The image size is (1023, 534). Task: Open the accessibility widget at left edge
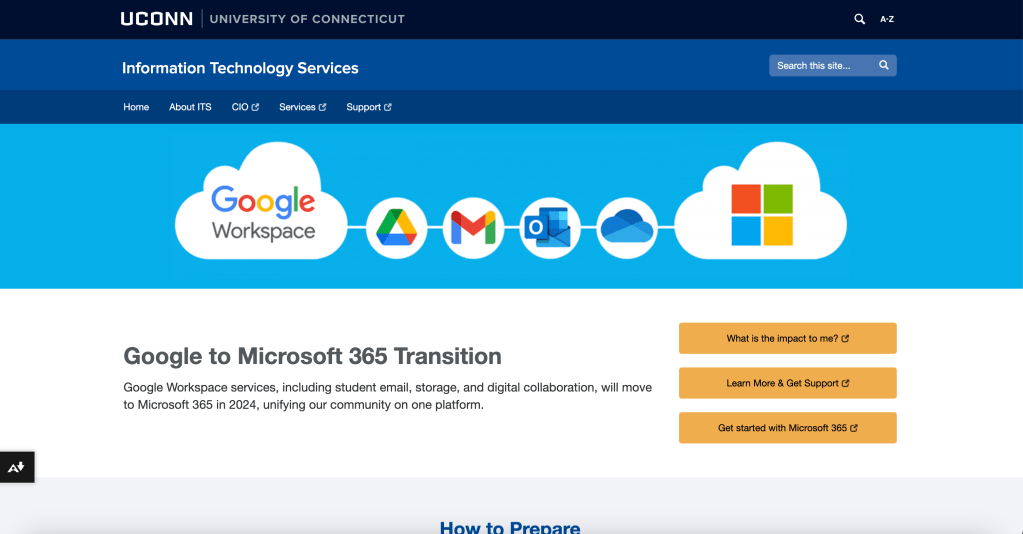[x=17, y=467]
